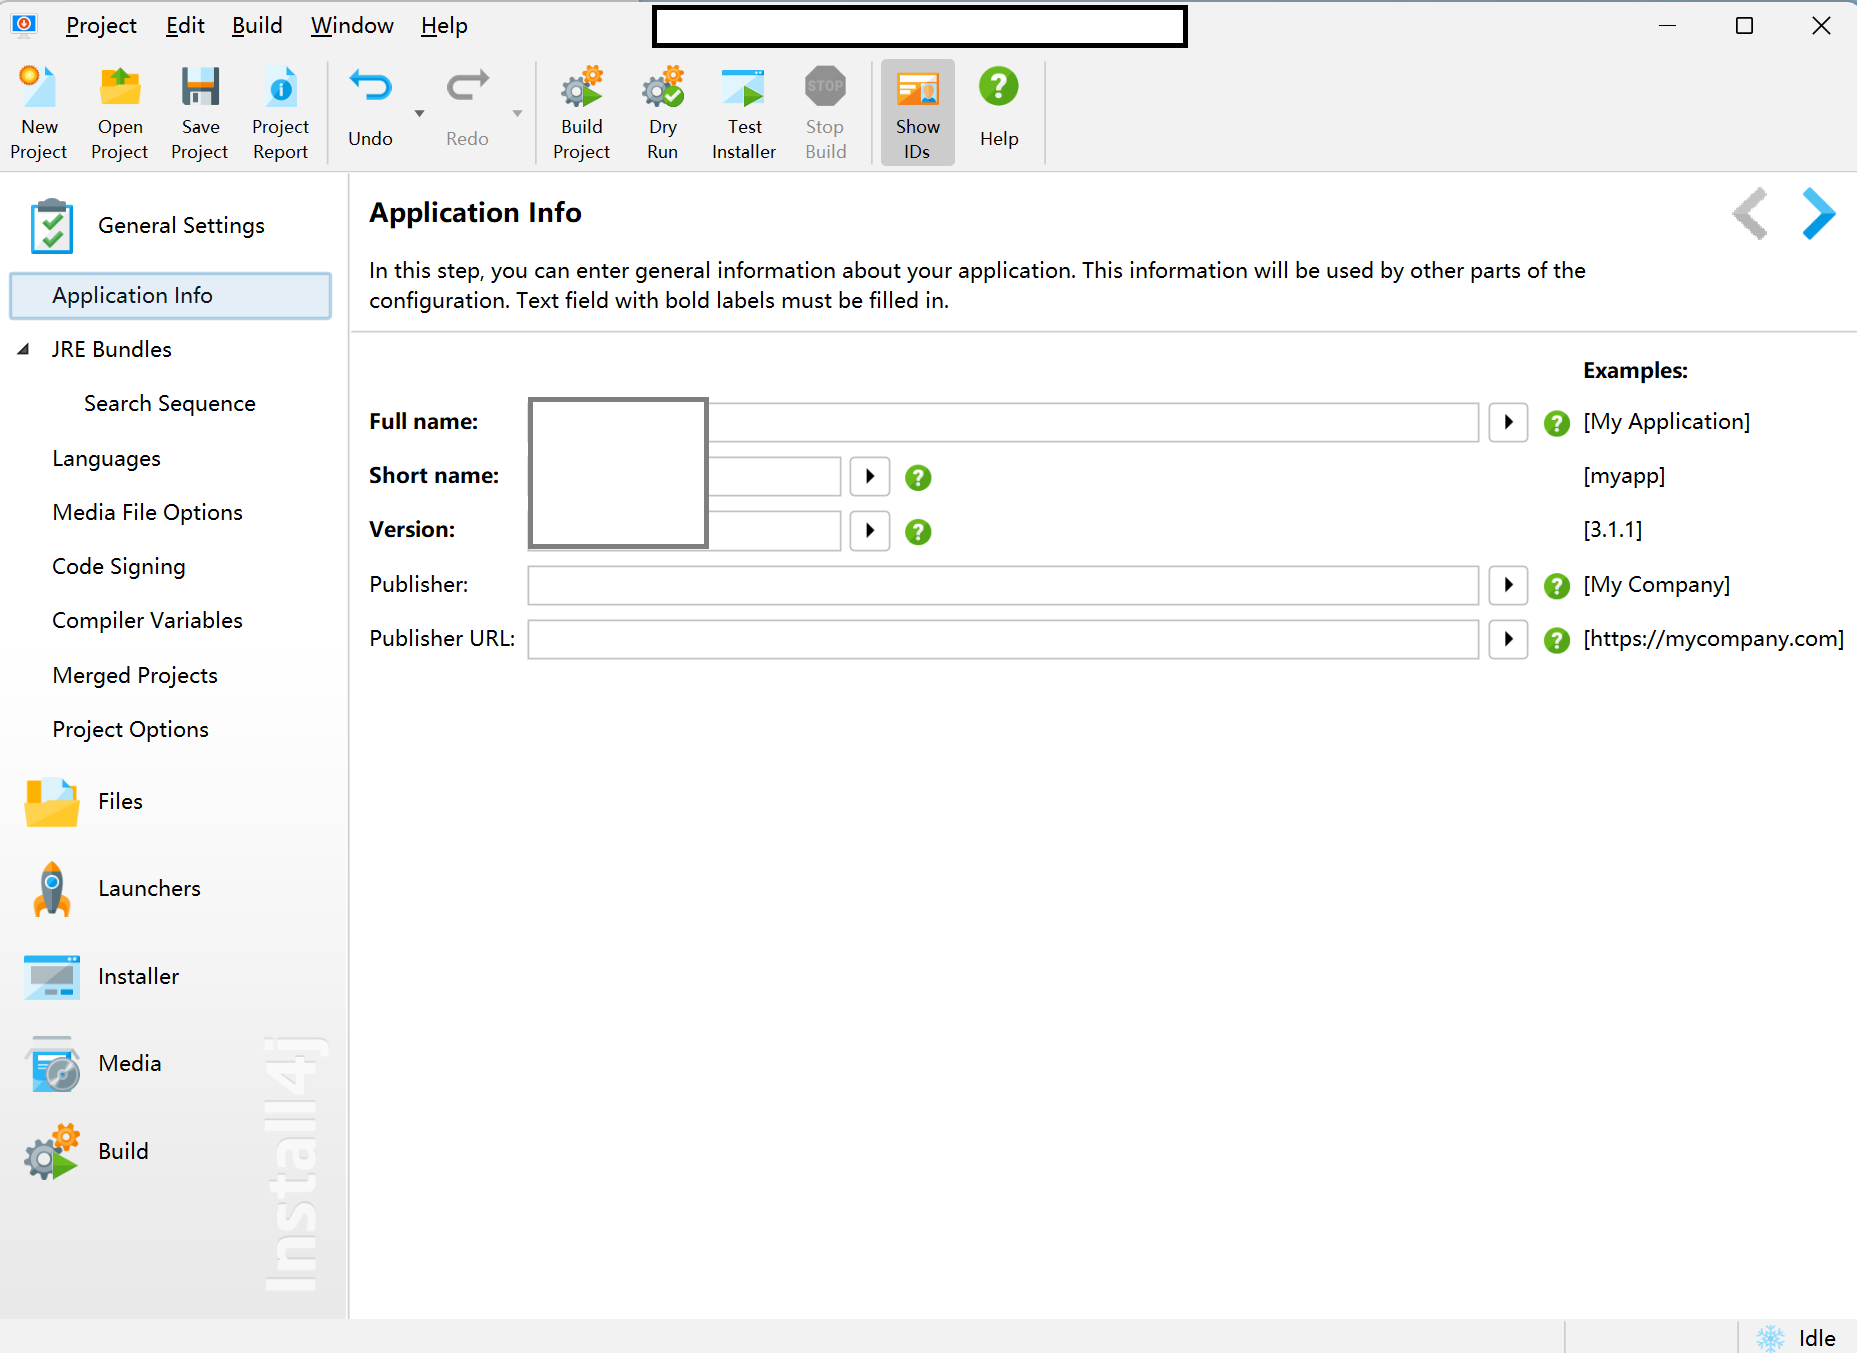Click into the Full name field

[x=1003, y=423]
